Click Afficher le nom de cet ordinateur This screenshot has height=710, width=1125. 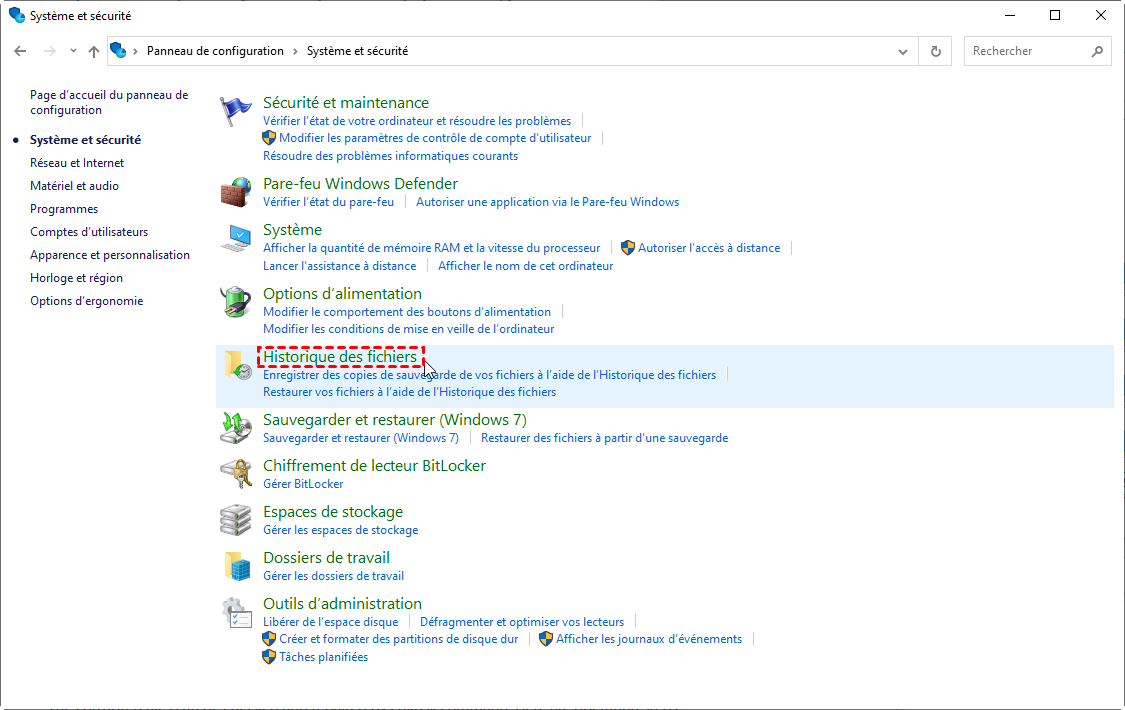click(525, 265)
